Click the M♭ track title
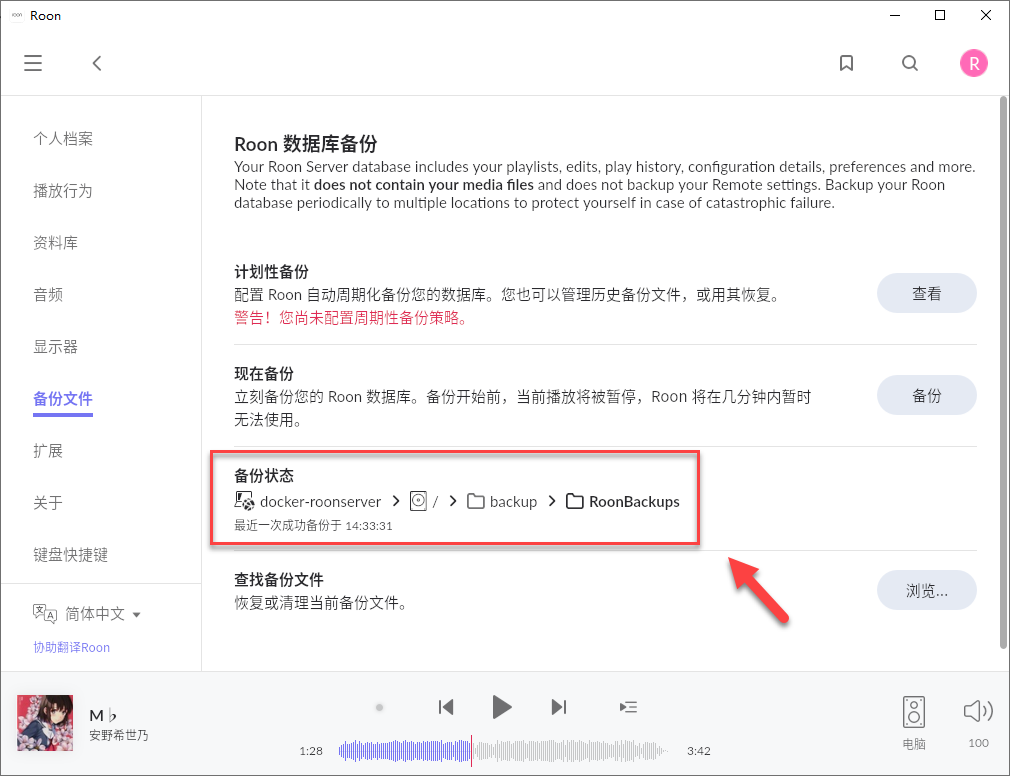Viewport: 1010px width, 776px height. tap(102, 715)
